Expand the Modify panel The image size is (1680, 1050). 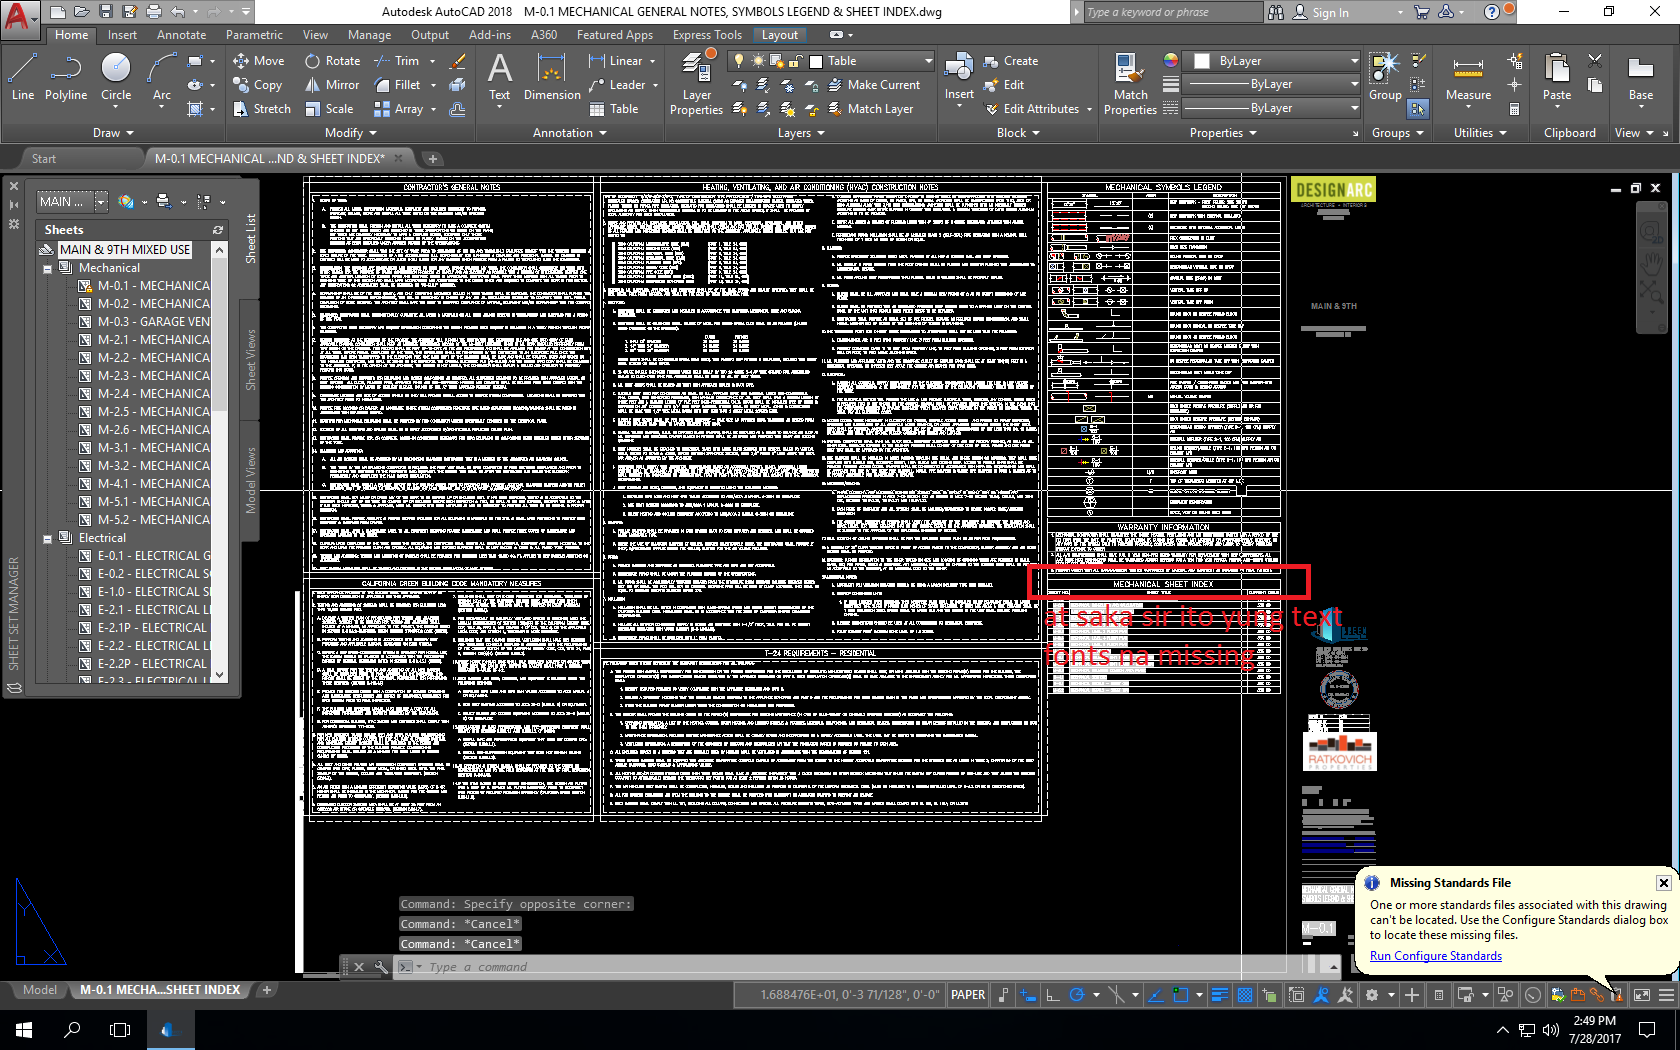click(351, 133)
